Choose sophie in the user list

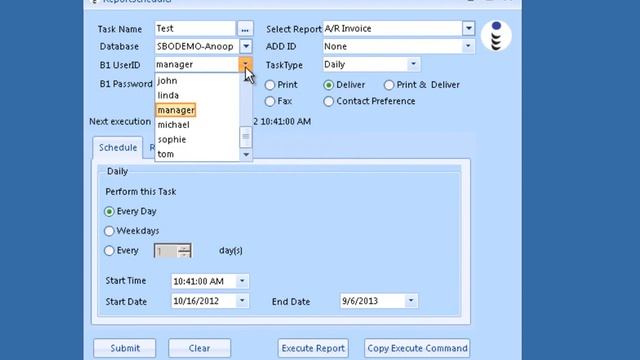(x=197, y=140)
